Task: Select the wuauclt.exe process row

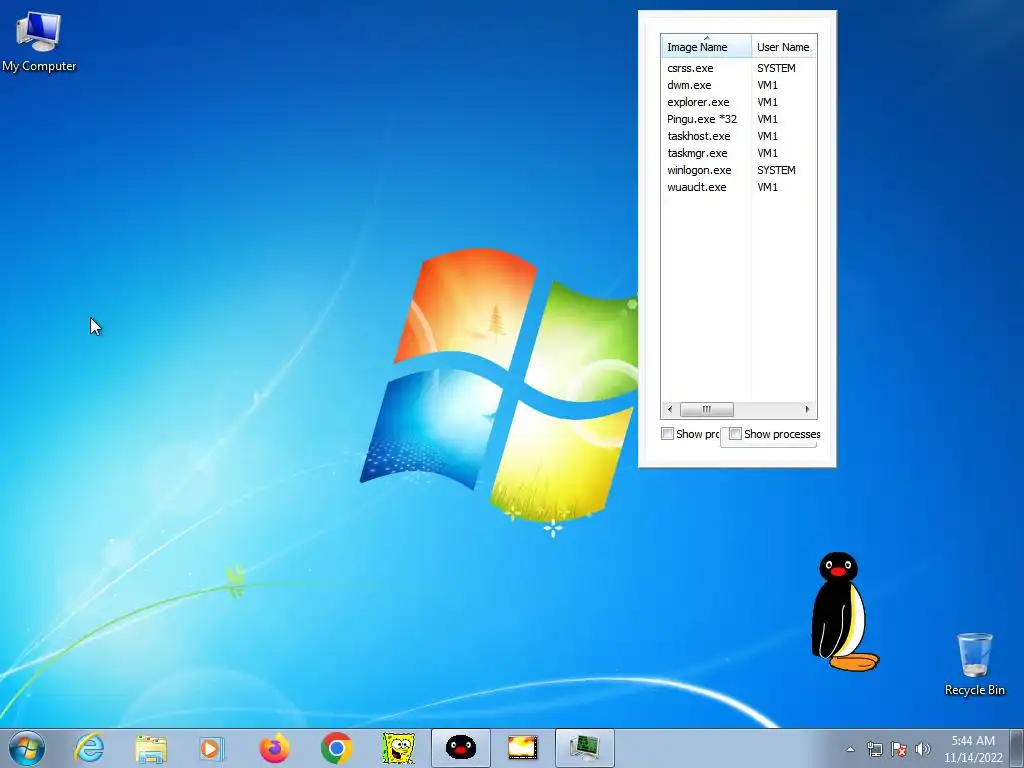Action: point(739,187)
